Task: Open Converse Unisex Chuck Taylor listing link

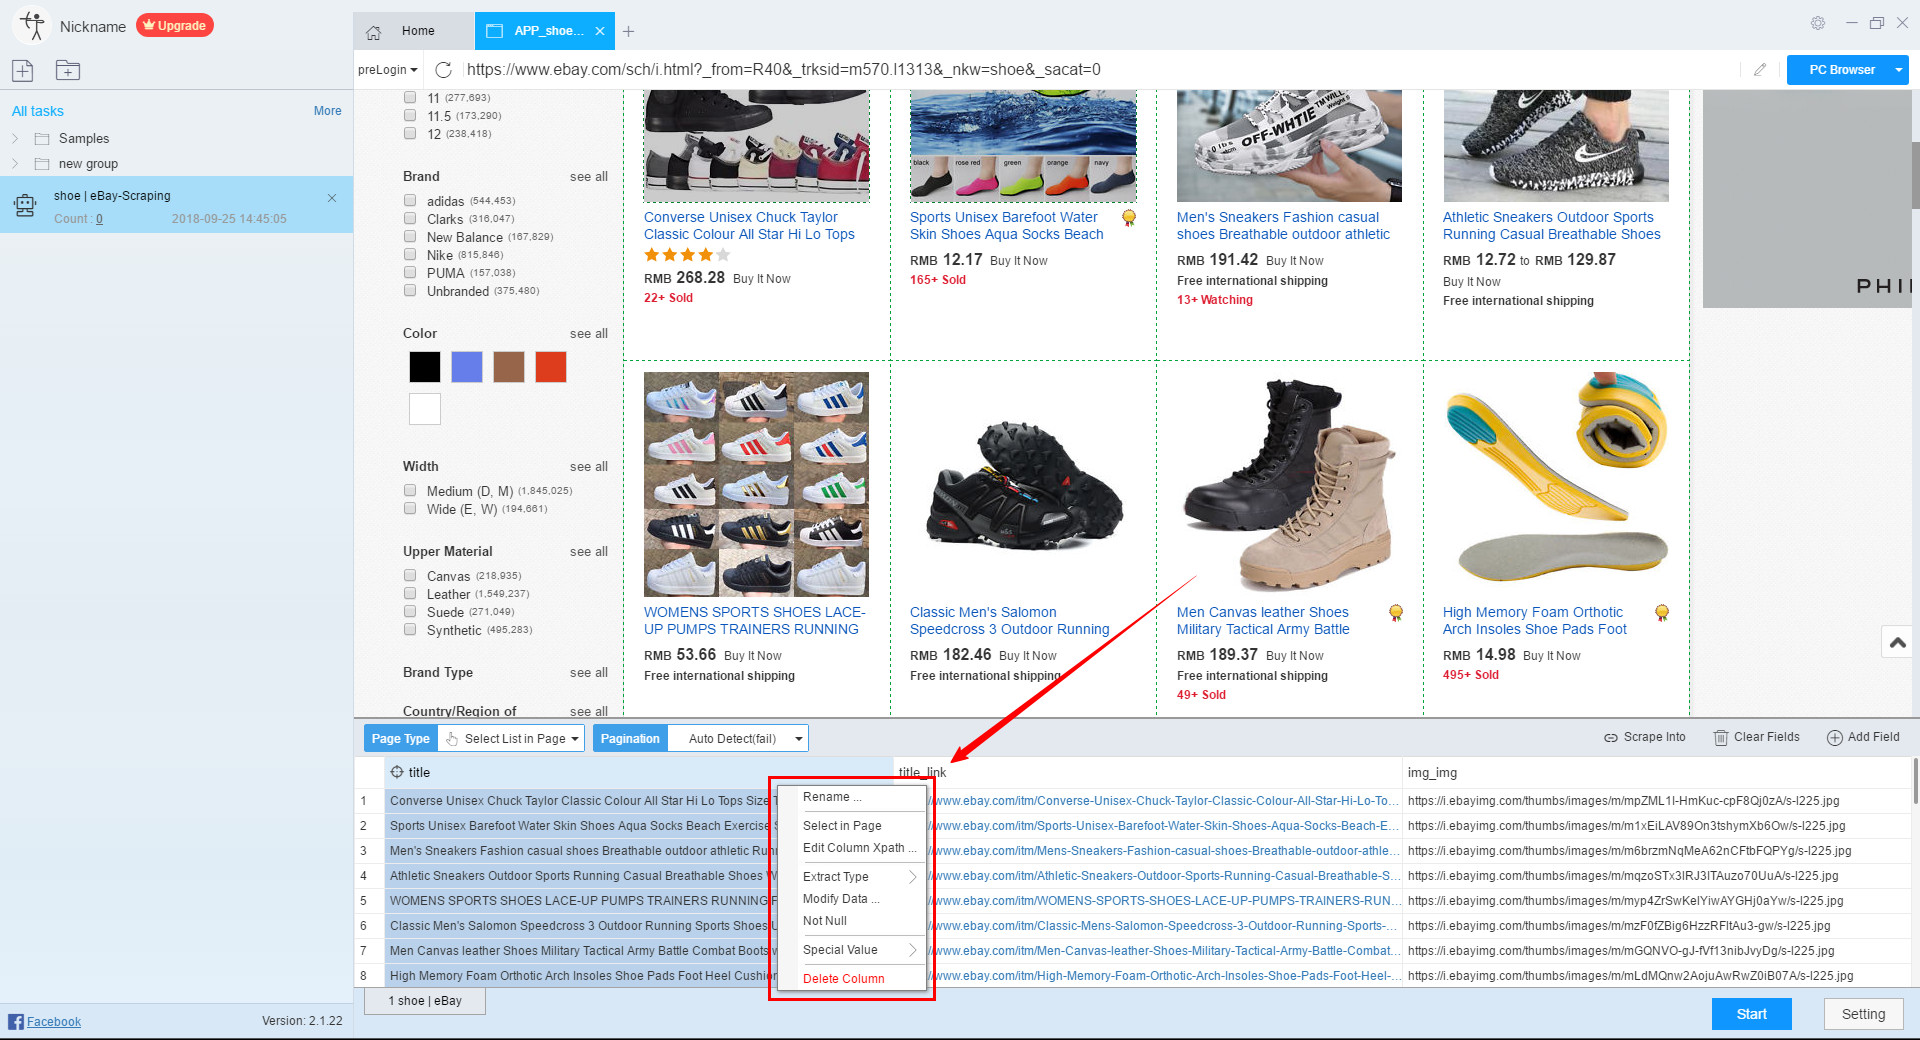Action: tap(749, 226)
